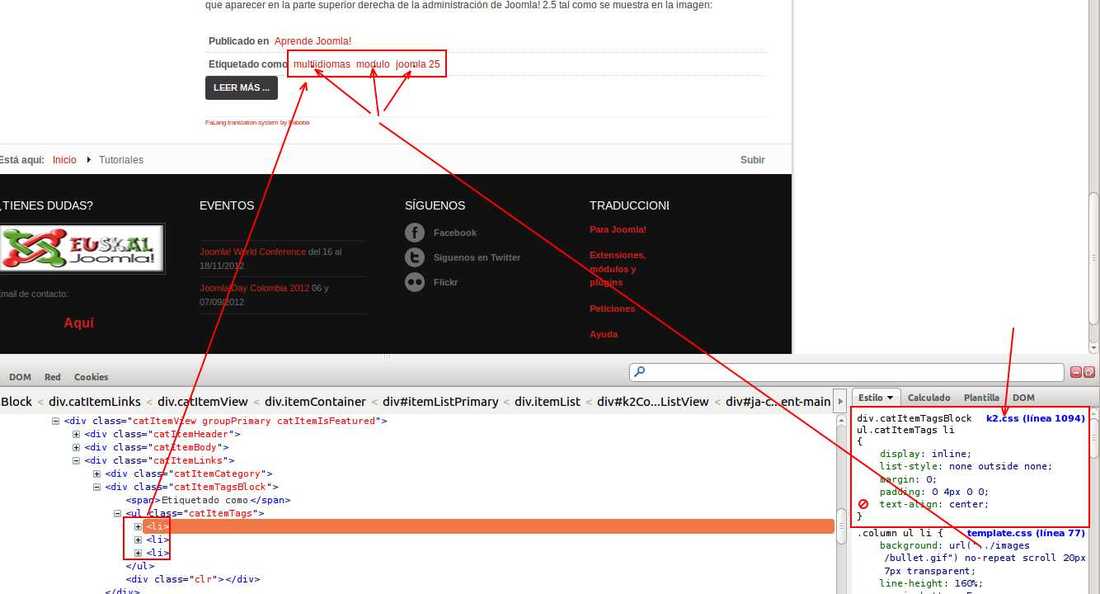The width and height of the screenshot is (1100, 594).
Task: Select div.catItemLinks in the breadcrumb path
Action: (x=95, y=402)
